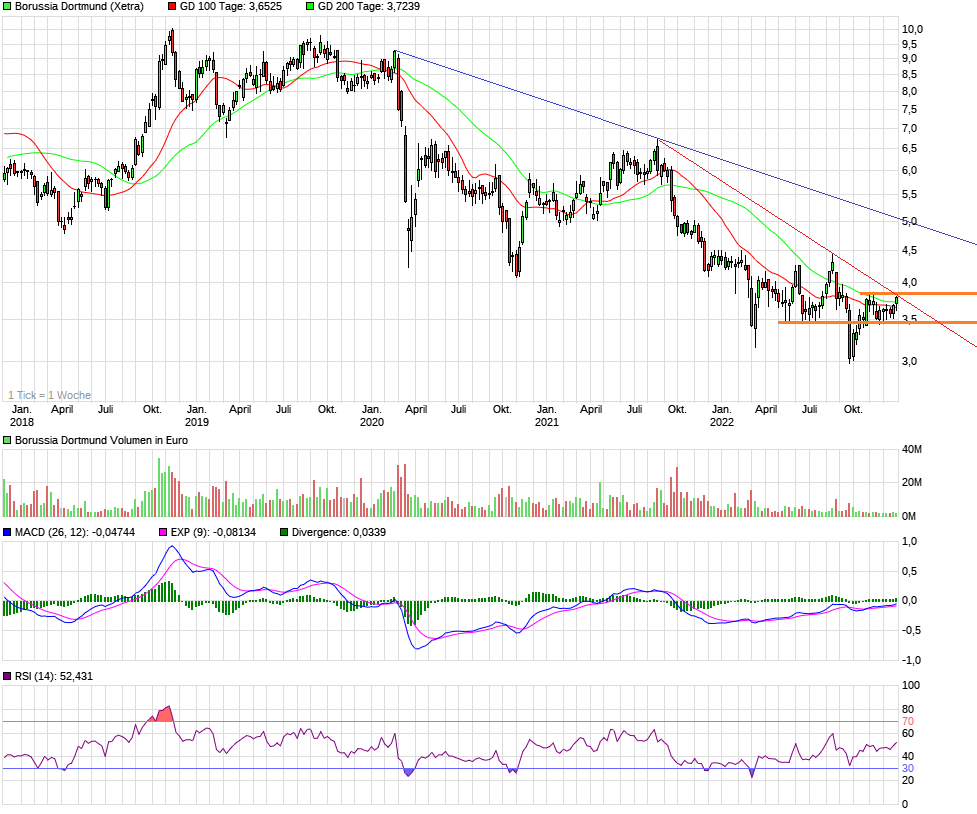The height and width of the screenshot is (814, 977).
Task: Click the MACD axis value '-1,0'
Action: point(911,660)
